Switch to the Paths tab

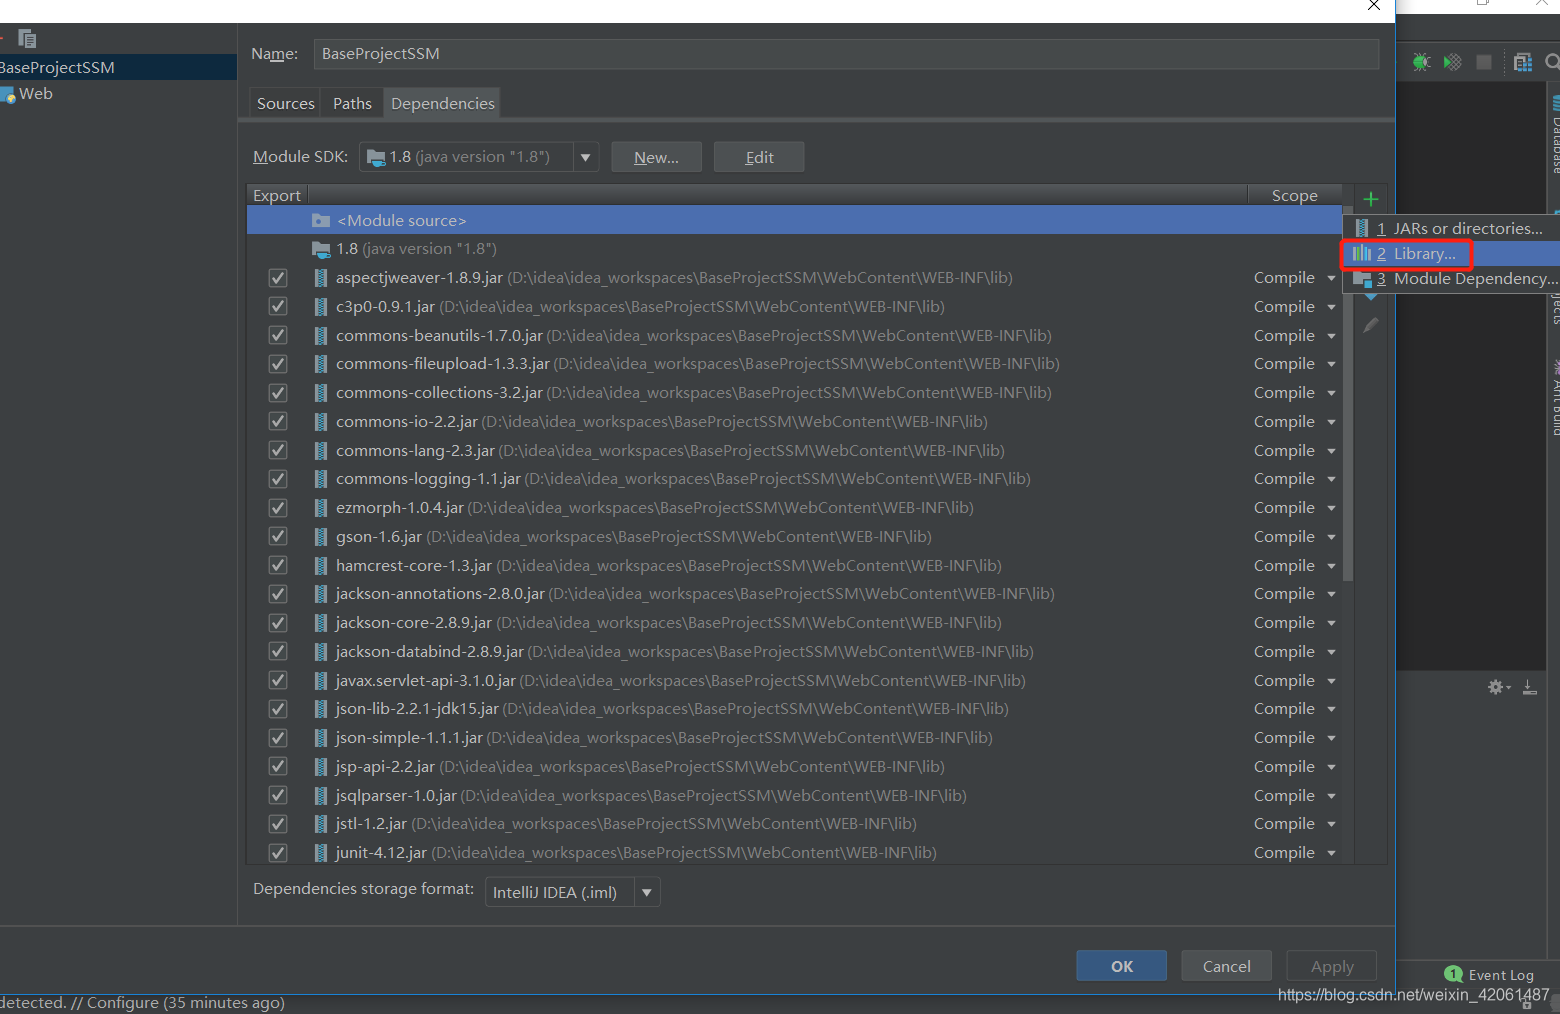tap(352, 103)
